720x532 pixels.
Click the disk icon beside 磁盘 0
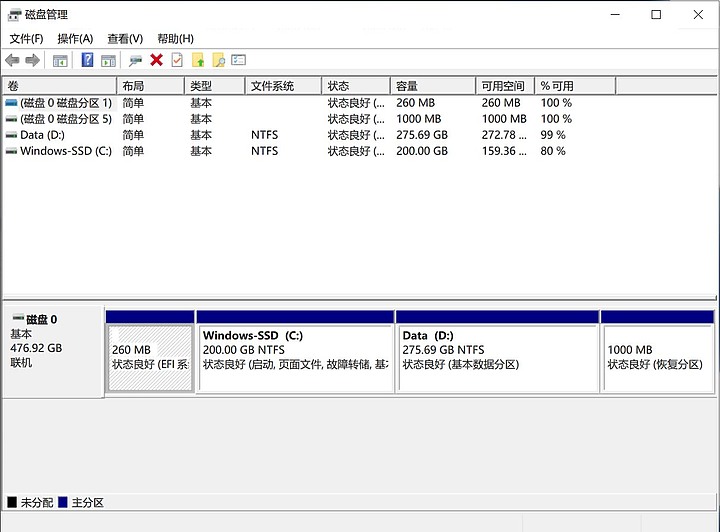(18, 318)
